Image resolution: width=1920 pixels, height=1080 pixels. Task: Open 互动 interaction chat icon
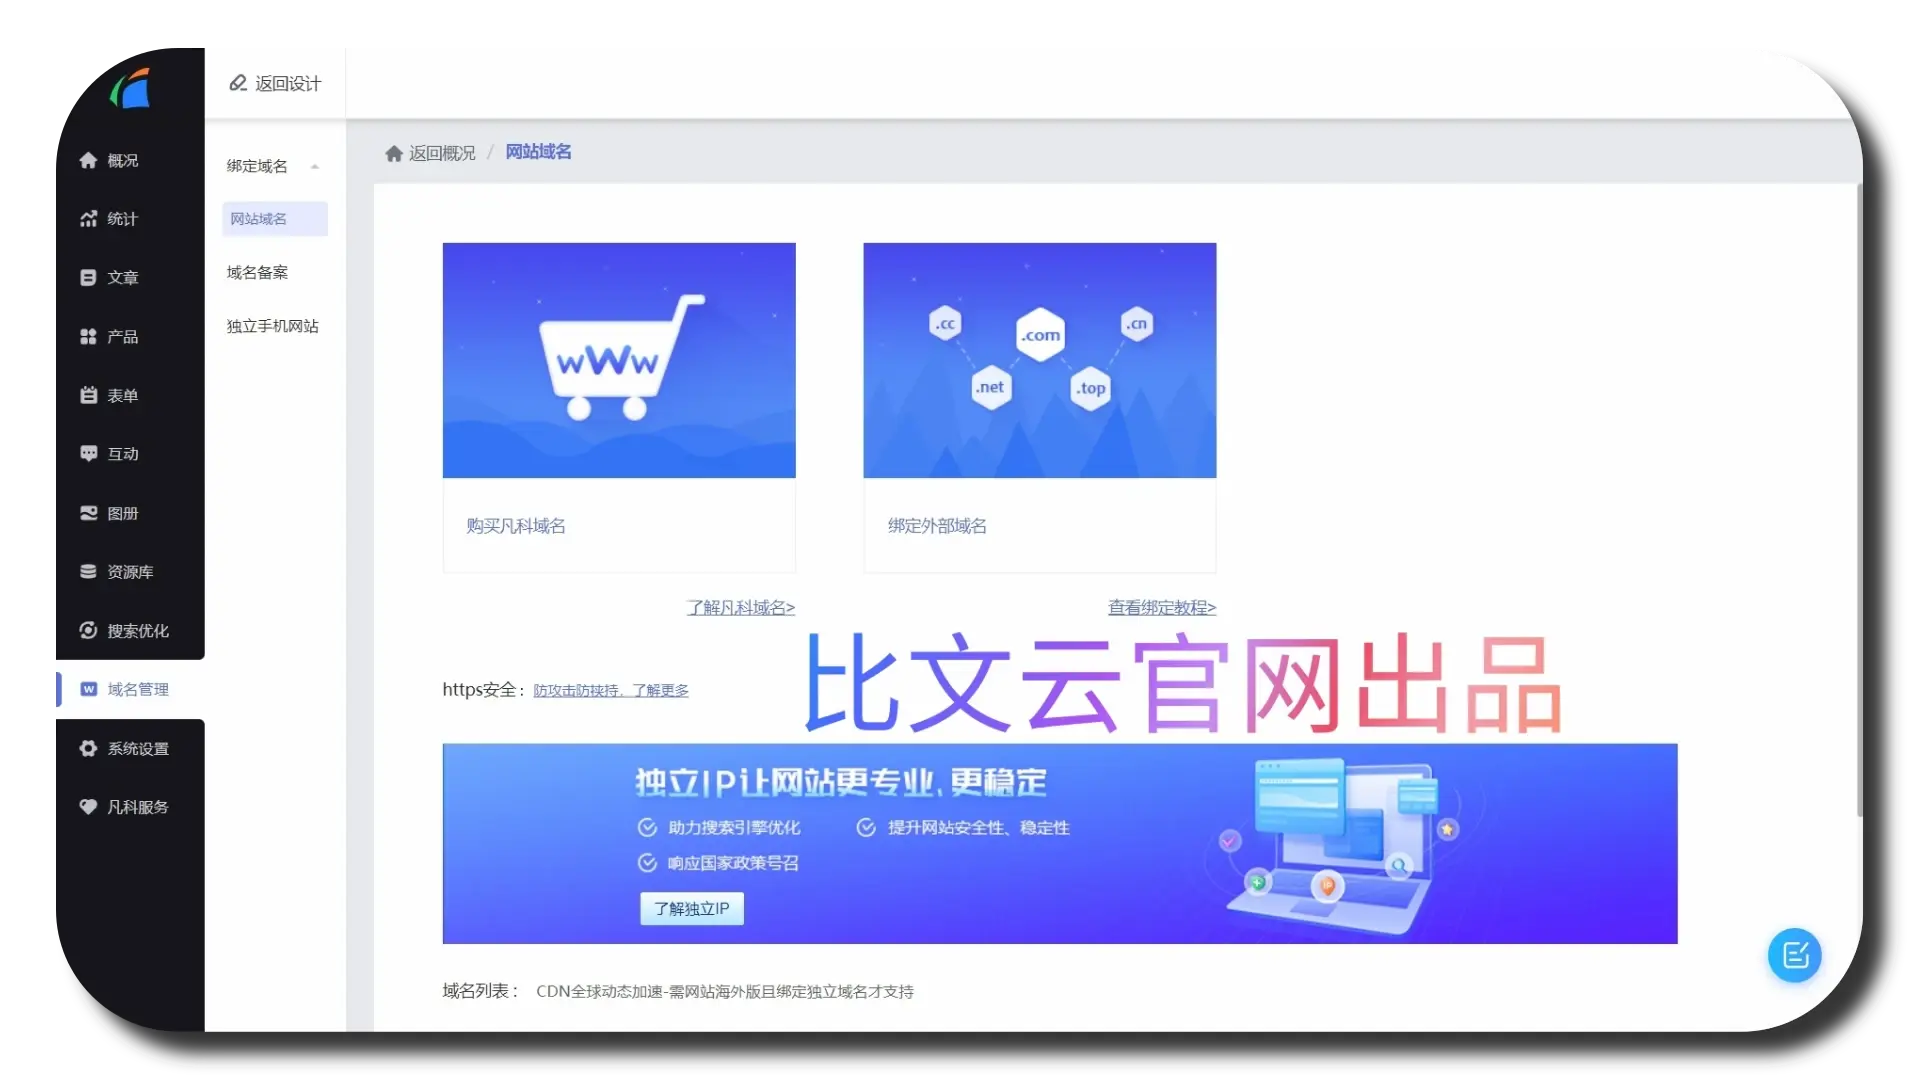(88, 454)
